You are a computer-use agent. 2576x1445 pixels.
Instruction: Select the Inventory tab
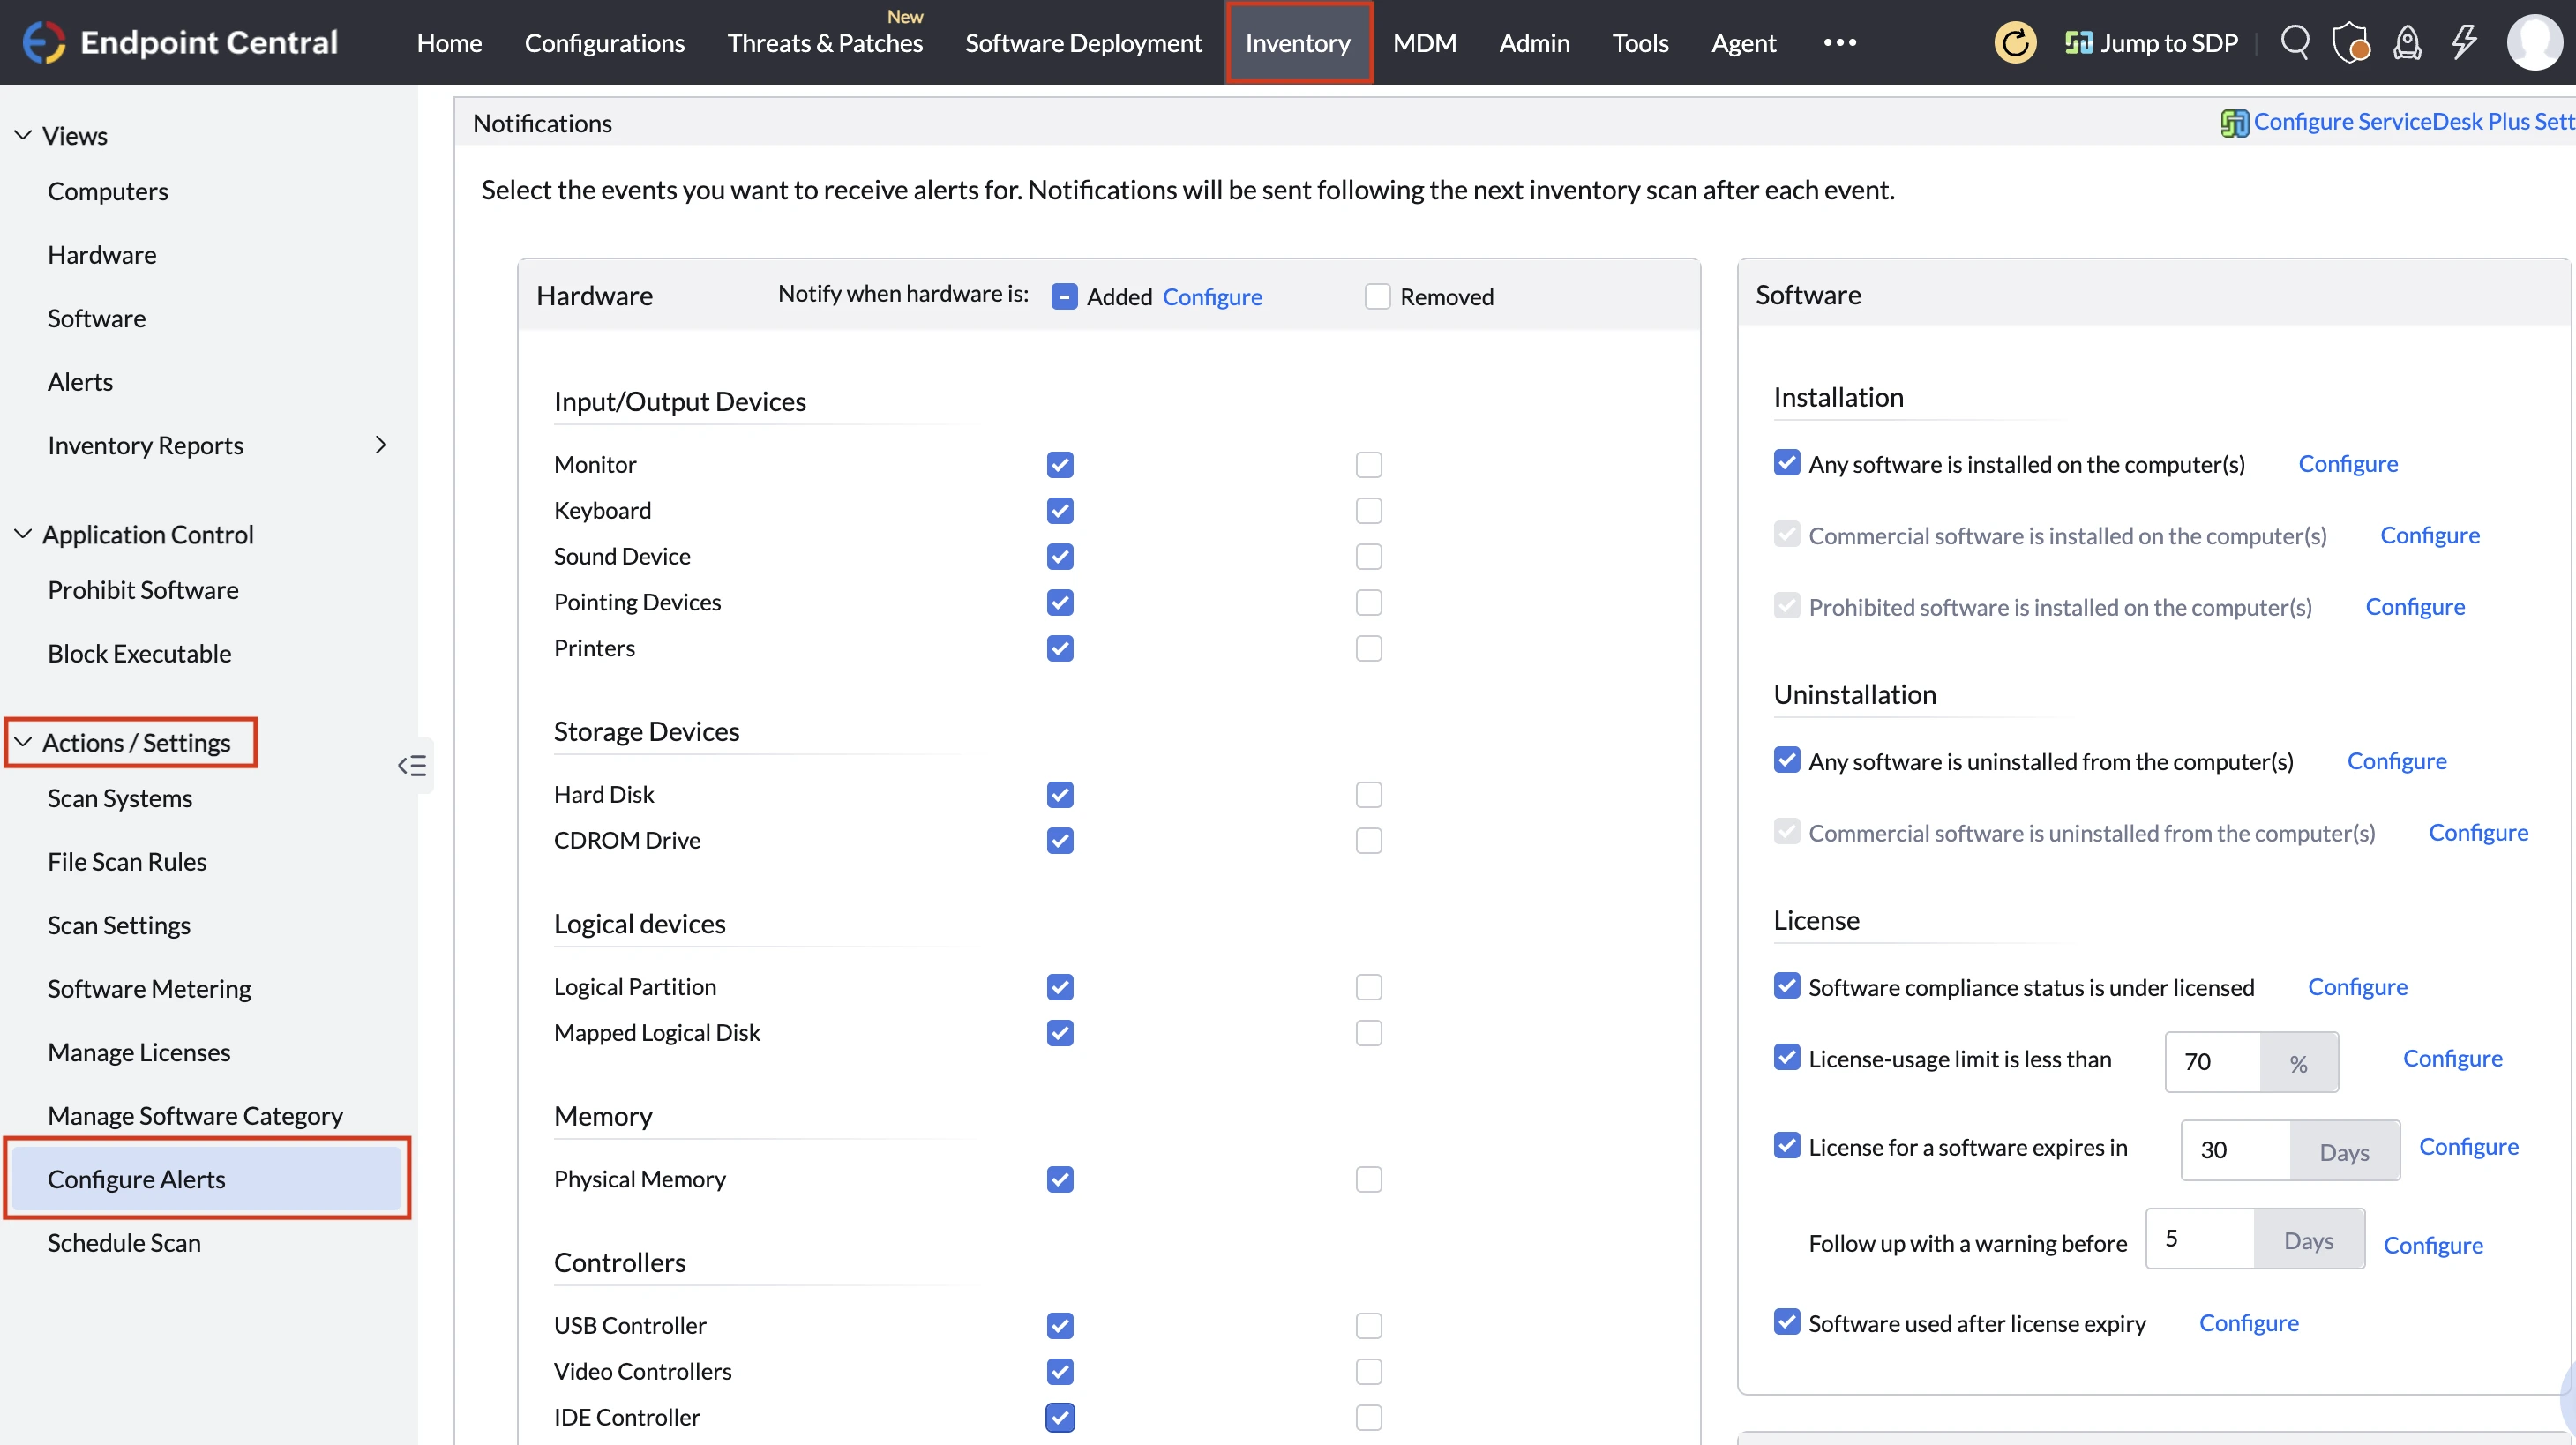1297,43
